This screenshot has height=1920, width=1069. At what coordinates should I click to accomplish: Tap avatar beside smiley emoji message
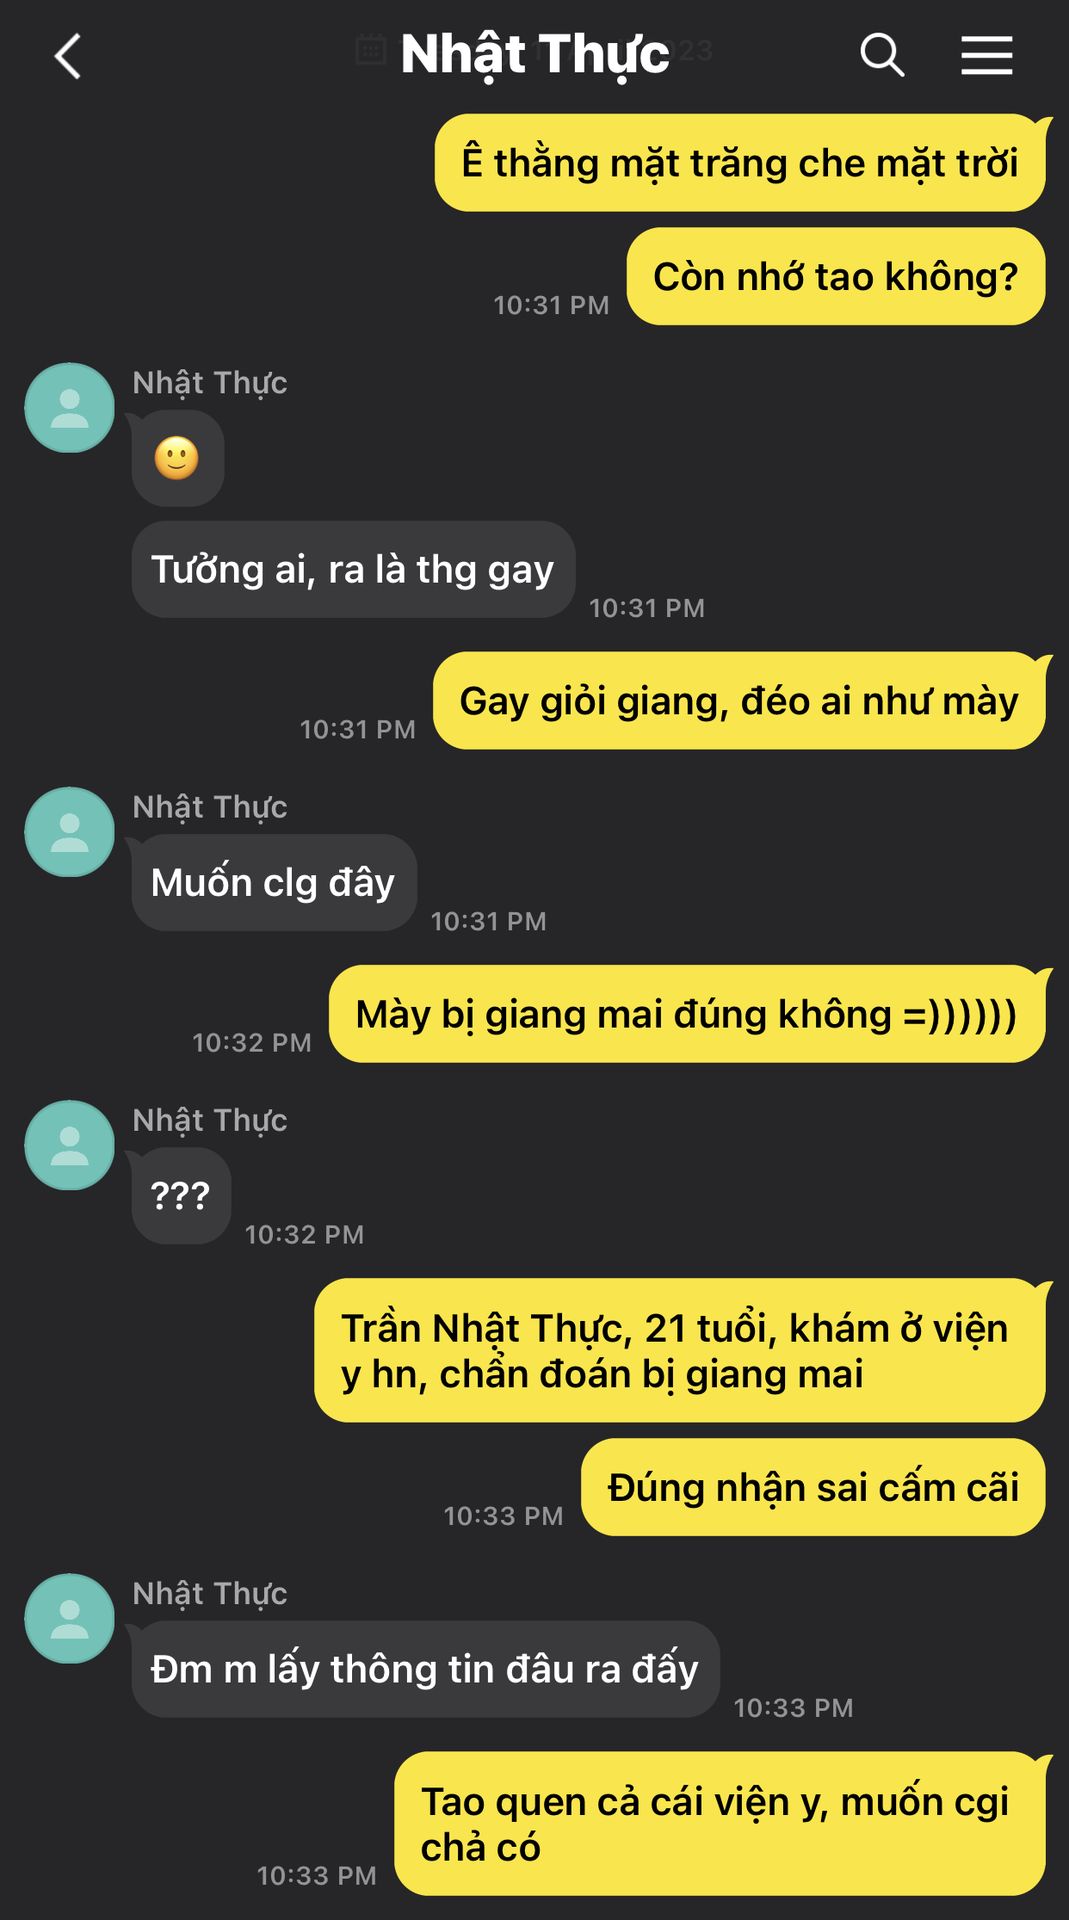pyautogui.click(x=70, y=408)
